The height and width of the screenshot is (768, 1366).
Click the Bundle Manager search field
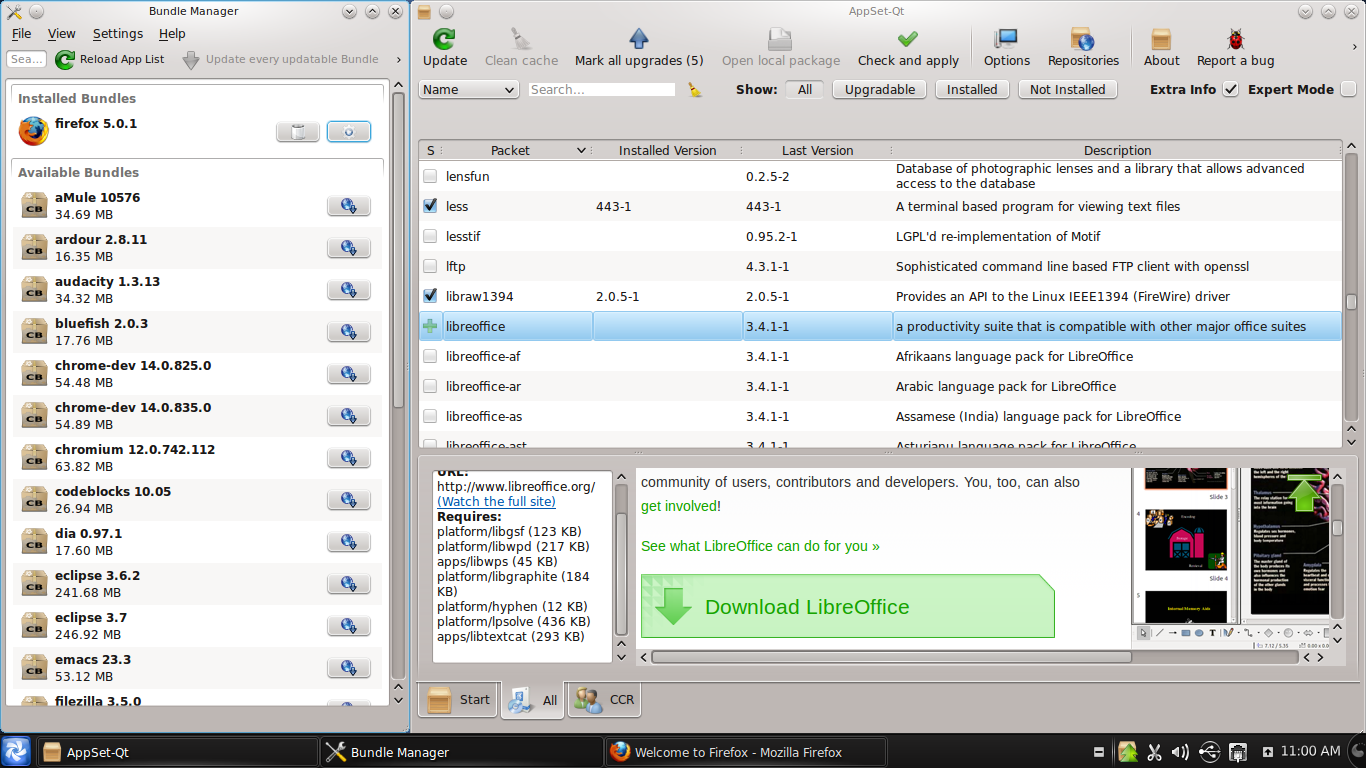pyautogui.click(x=27, y=60)
